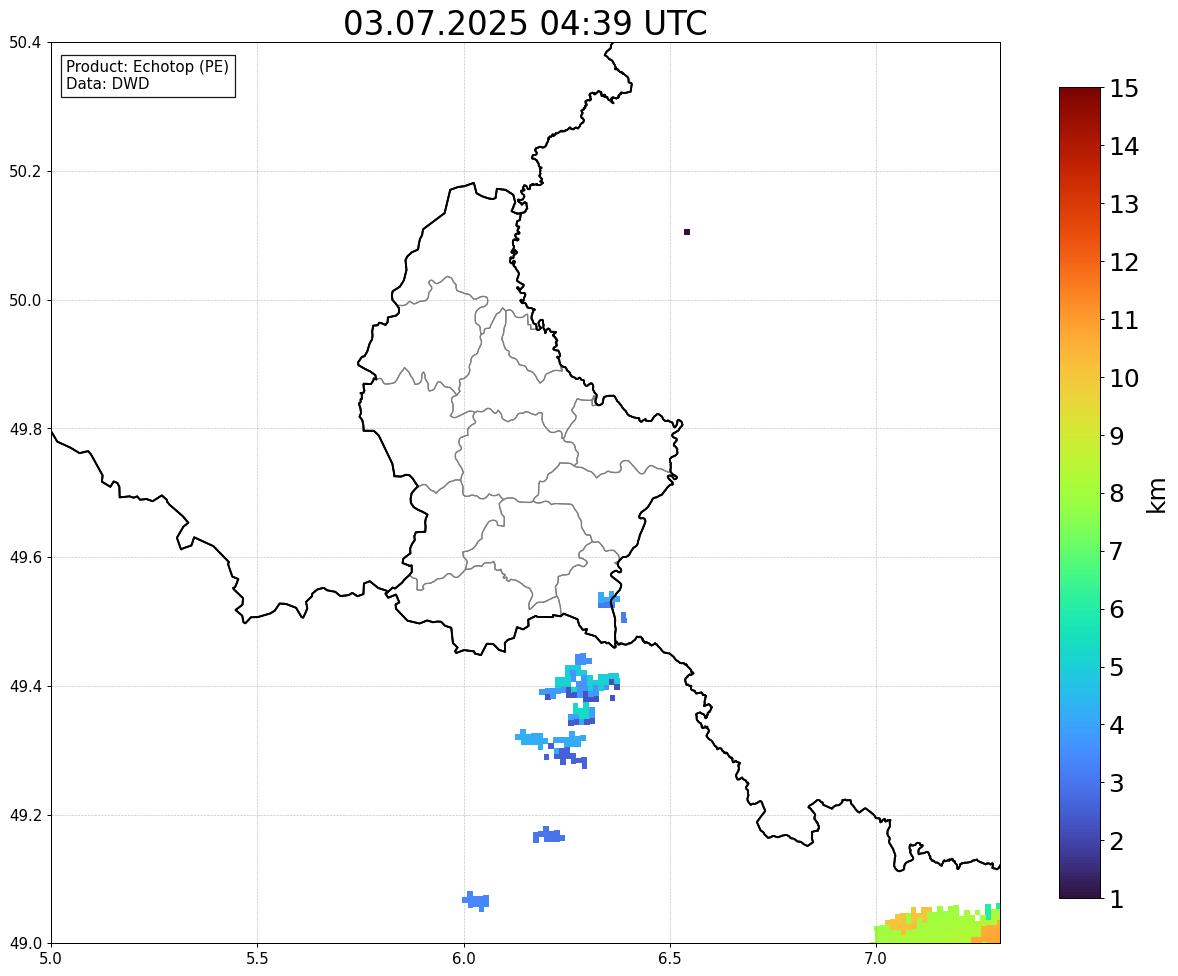Image resolution: width=1178 pixels, height=976 pixels.
Task: Select the 2 tick on colorbar
Action: (x=1117, y=841)
